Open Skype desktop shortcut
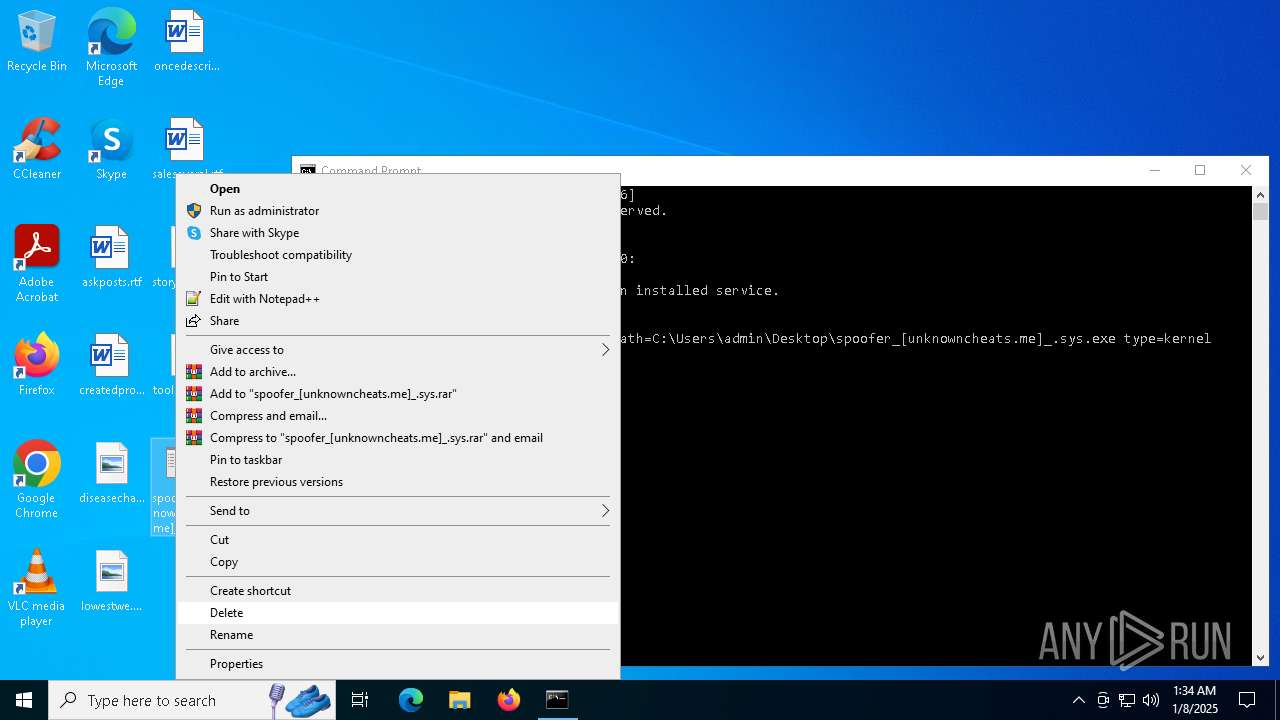This screenshot has height=720, width=1280. click(x=111, y=150)
